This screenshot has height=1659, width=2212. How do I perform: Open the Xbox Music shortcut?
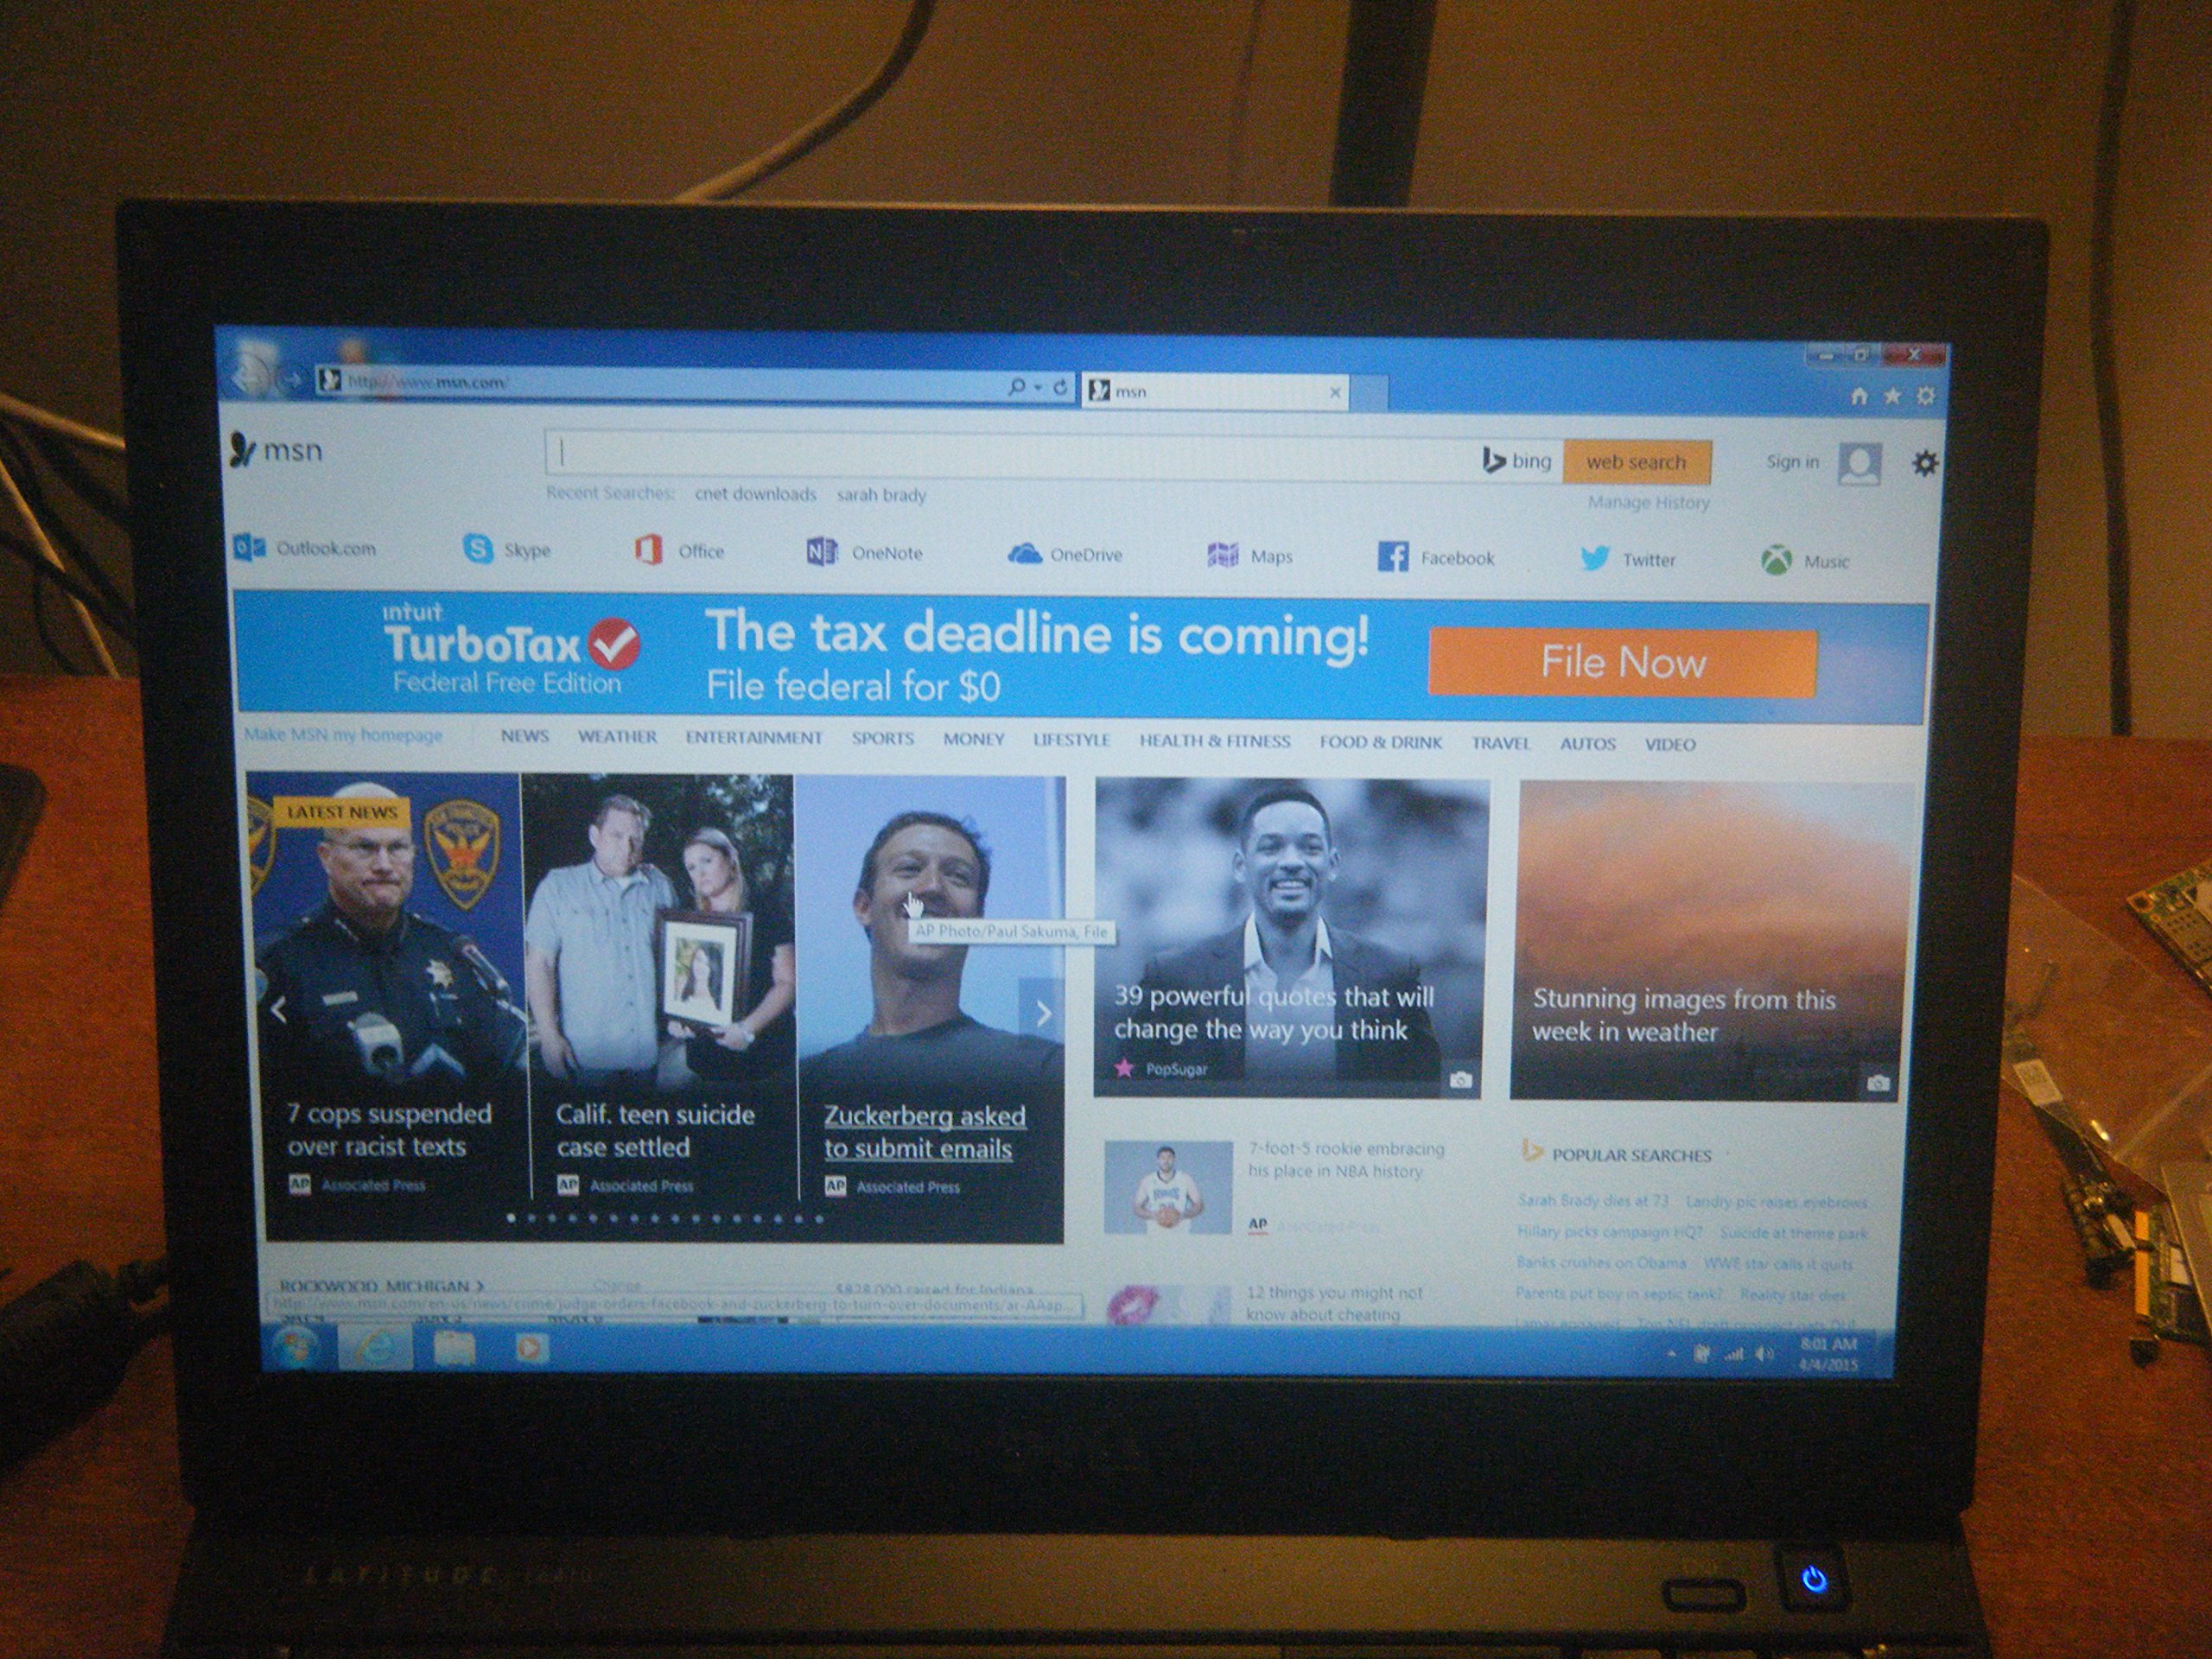1806,560
